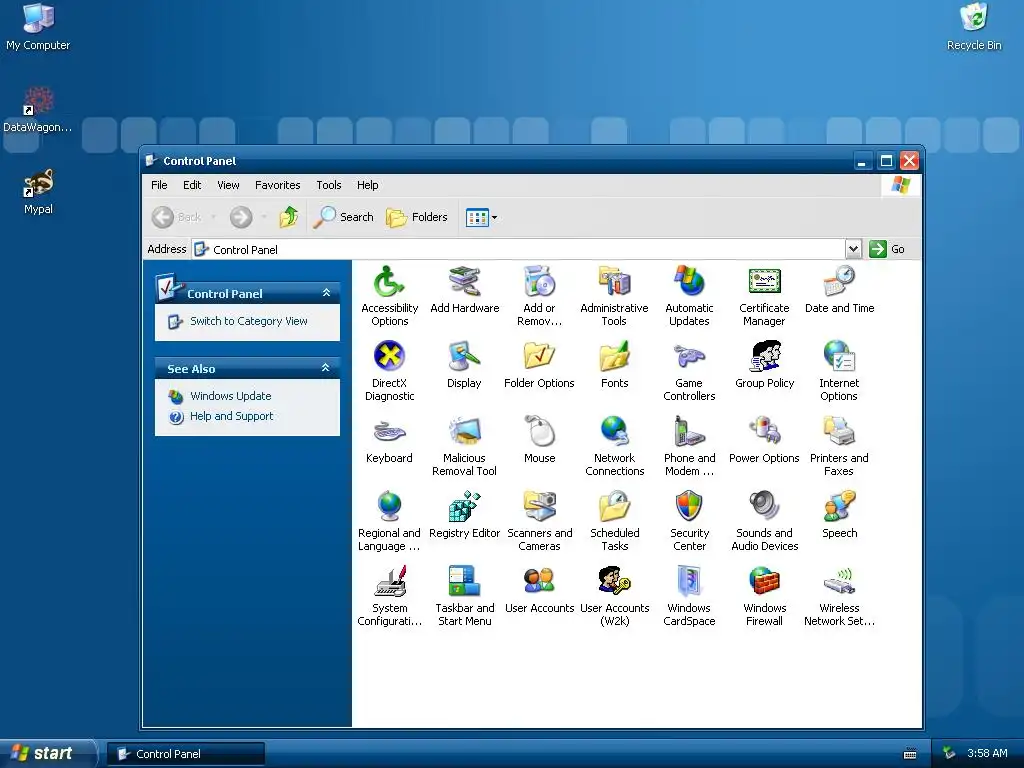
Task: Select the DataWagon desktop shortcut
Action: click(37, 110)
